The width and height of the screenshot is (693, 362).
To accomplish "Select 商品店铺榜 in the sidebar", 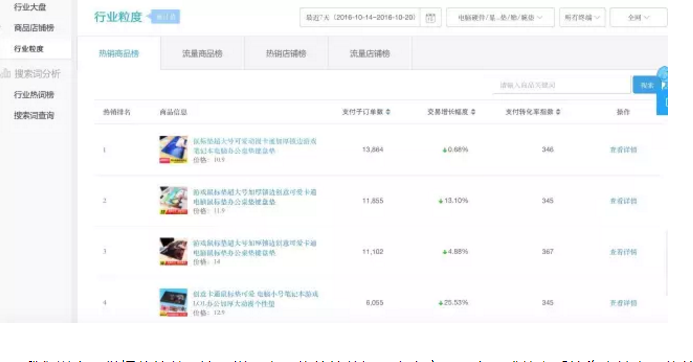I will click(x=34, y=28).
